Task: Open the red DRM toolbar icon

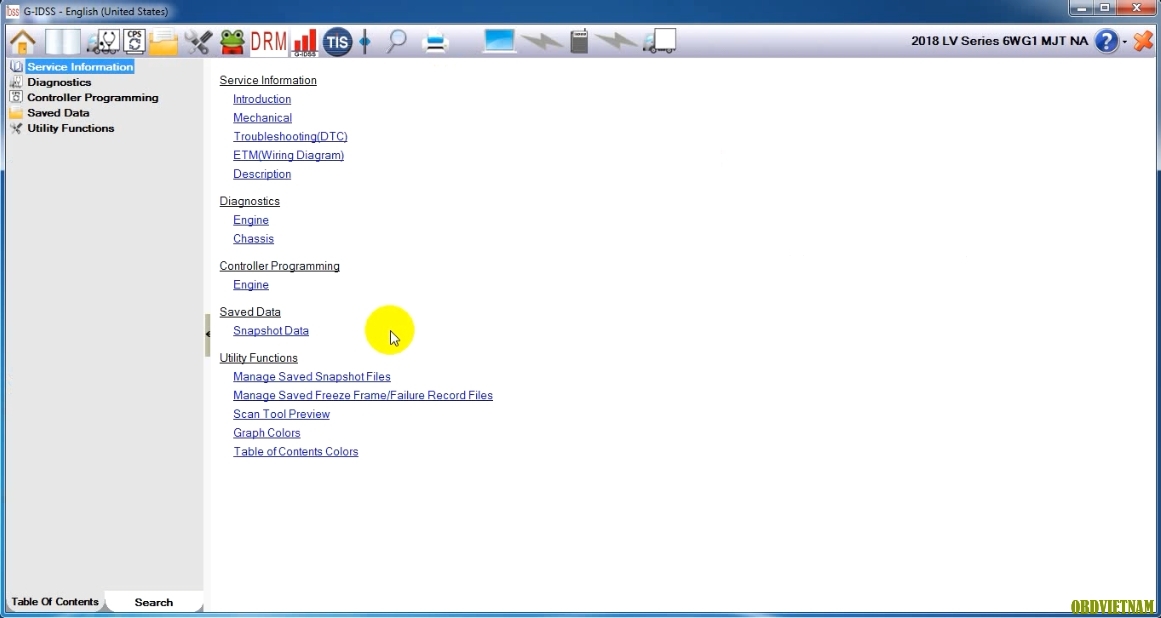Action: pos(268,41)
